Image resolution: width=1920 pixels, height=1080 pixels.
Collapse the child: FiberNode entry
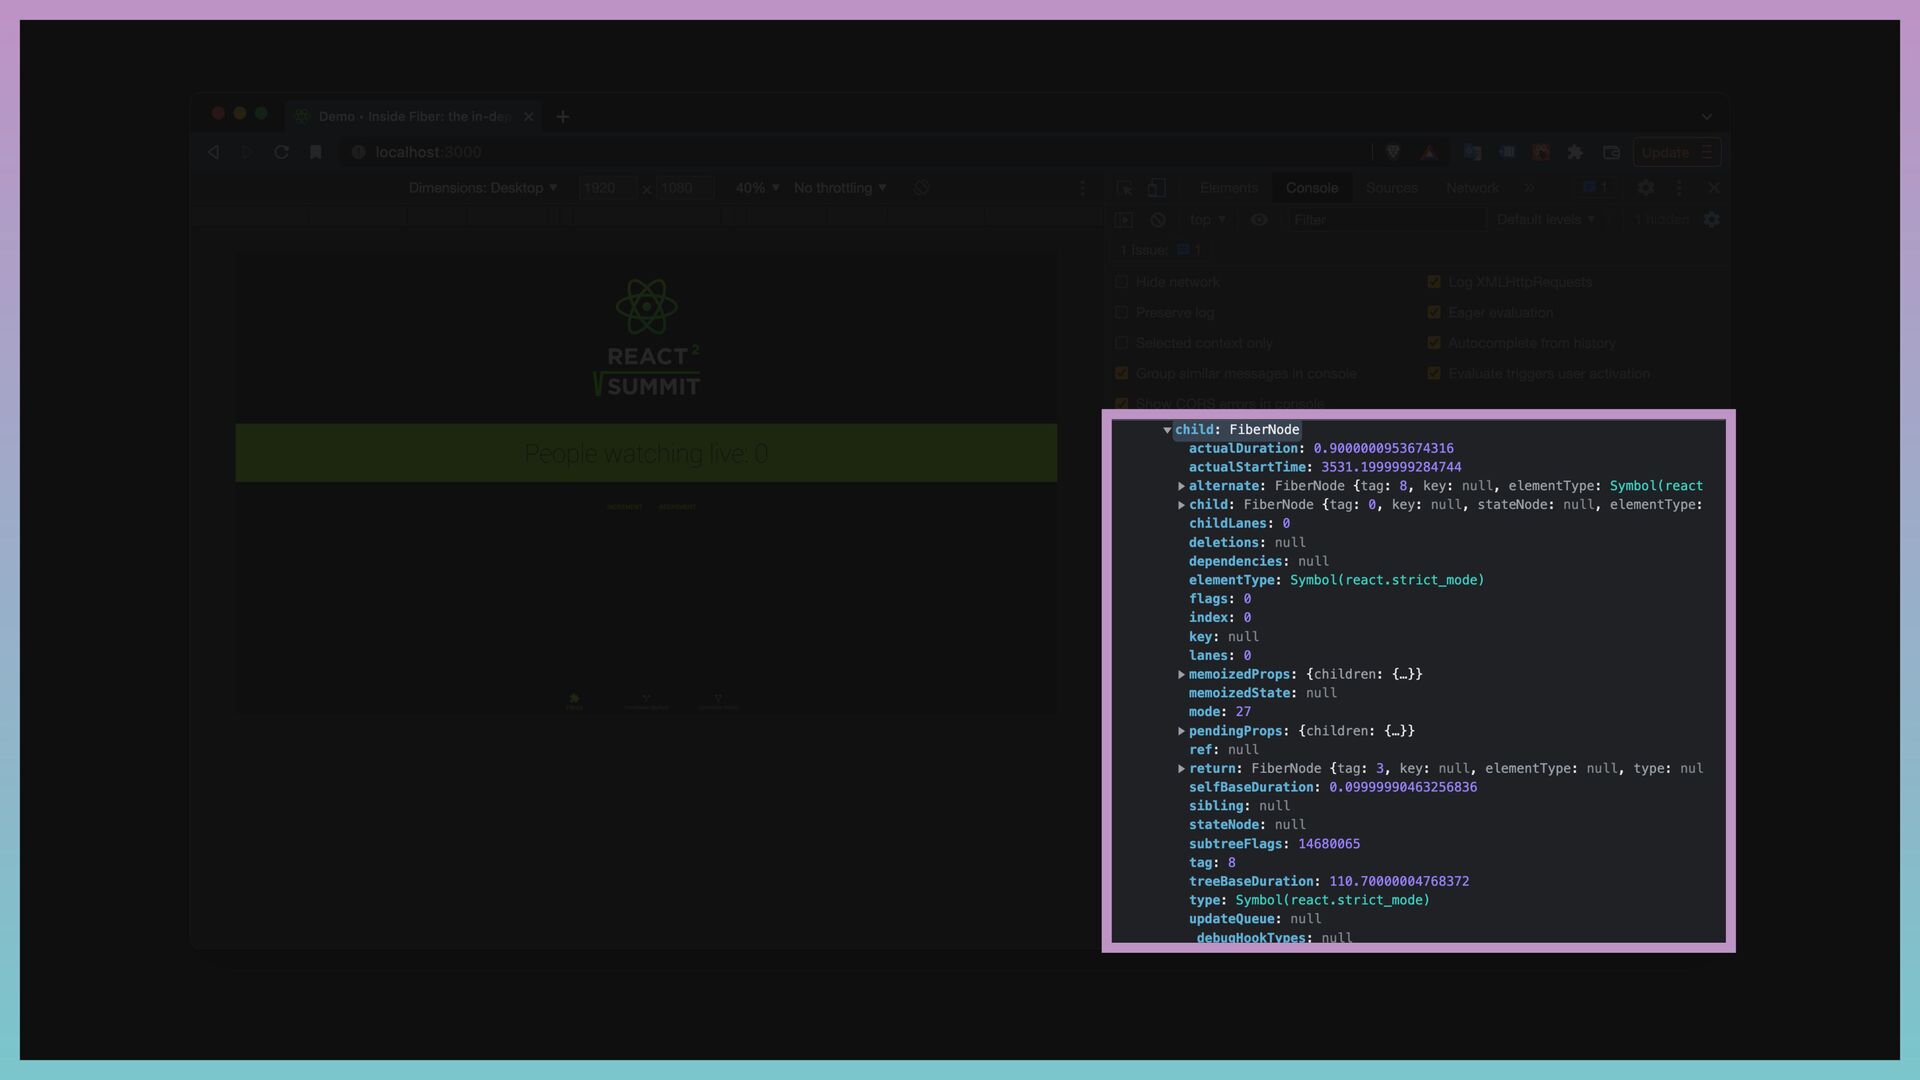(x=1167, y=430)
